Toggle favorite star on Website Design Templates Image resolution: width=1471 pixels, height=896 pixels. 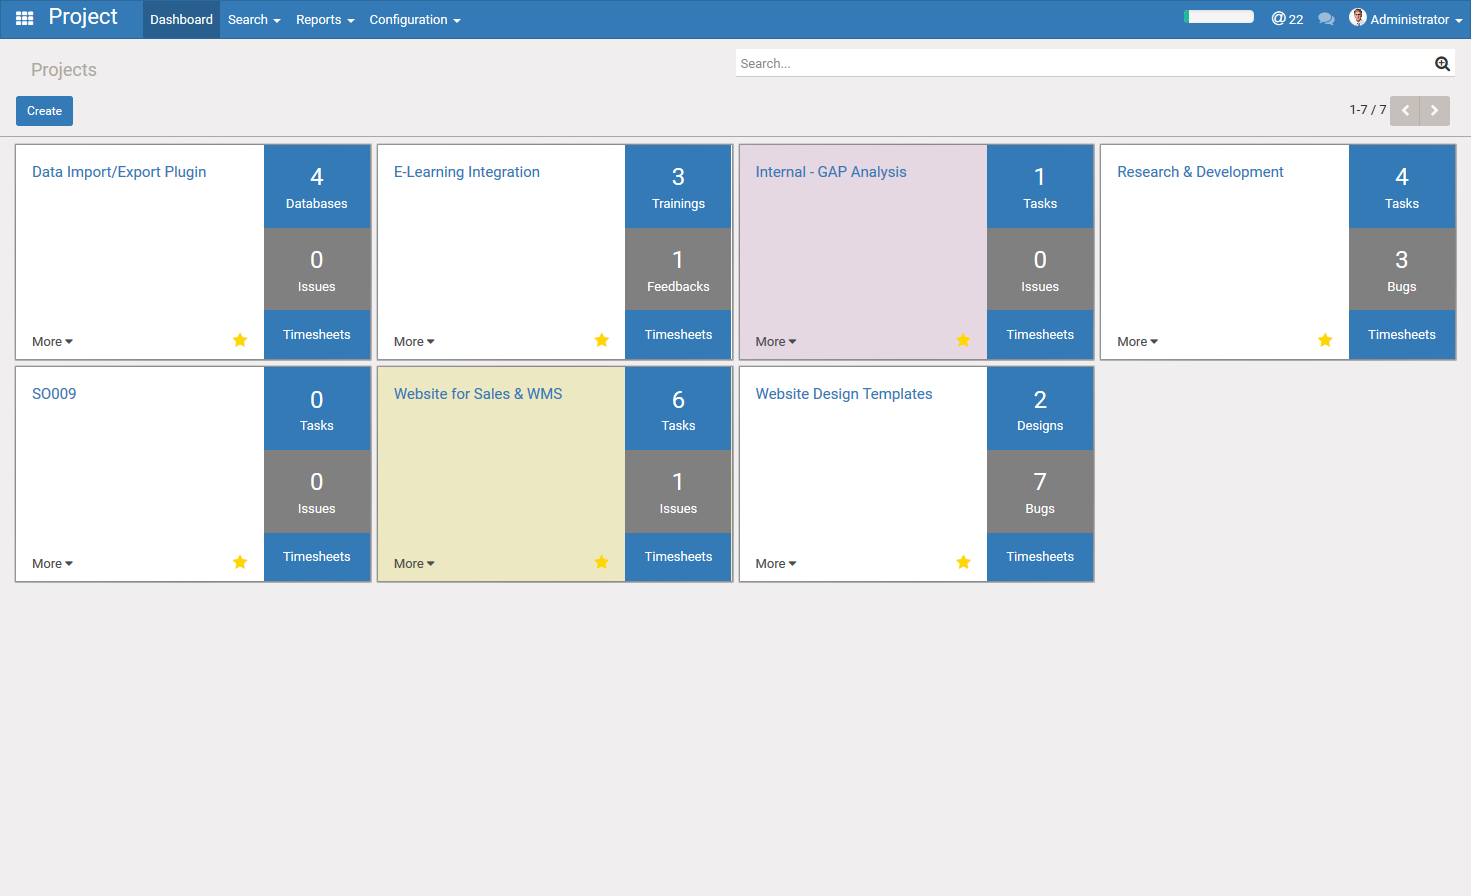(963, 562)
